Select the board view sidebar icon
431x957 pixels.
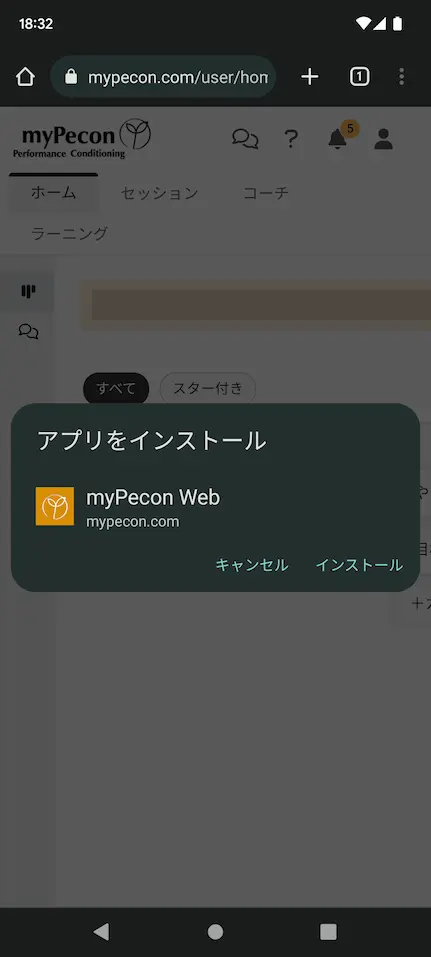[28, 291]
